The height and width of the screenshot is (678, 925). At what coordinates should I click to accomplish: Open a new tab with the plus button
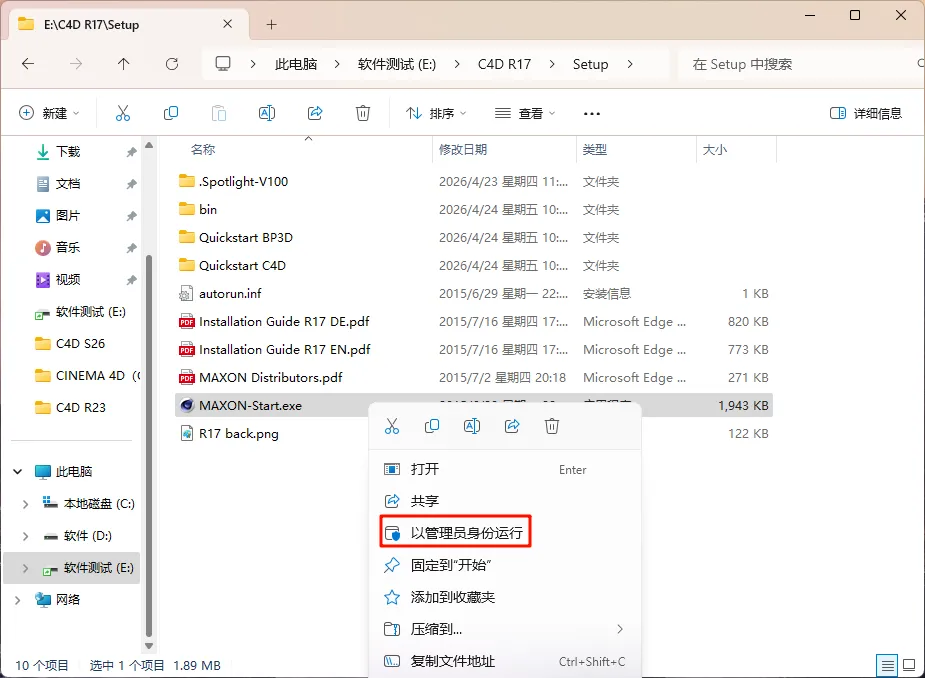tap(271, 25)
